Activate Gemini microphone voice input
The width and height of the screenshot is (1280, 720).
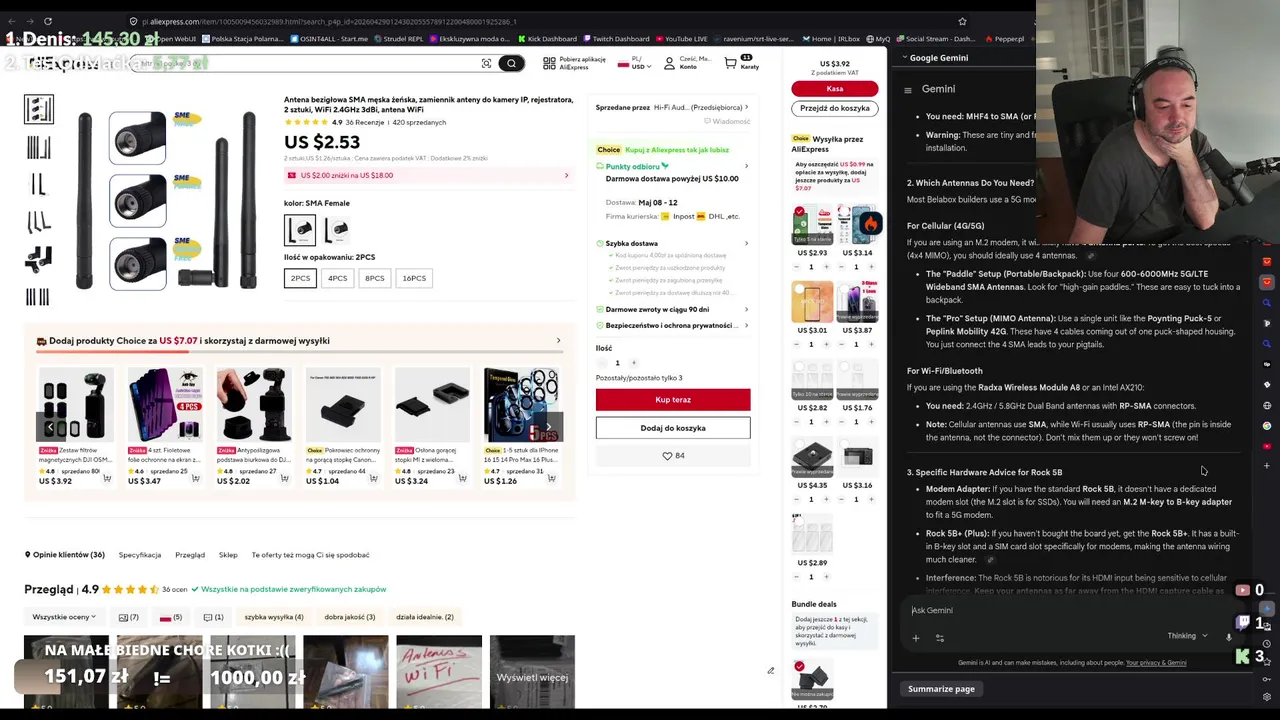1229,637
